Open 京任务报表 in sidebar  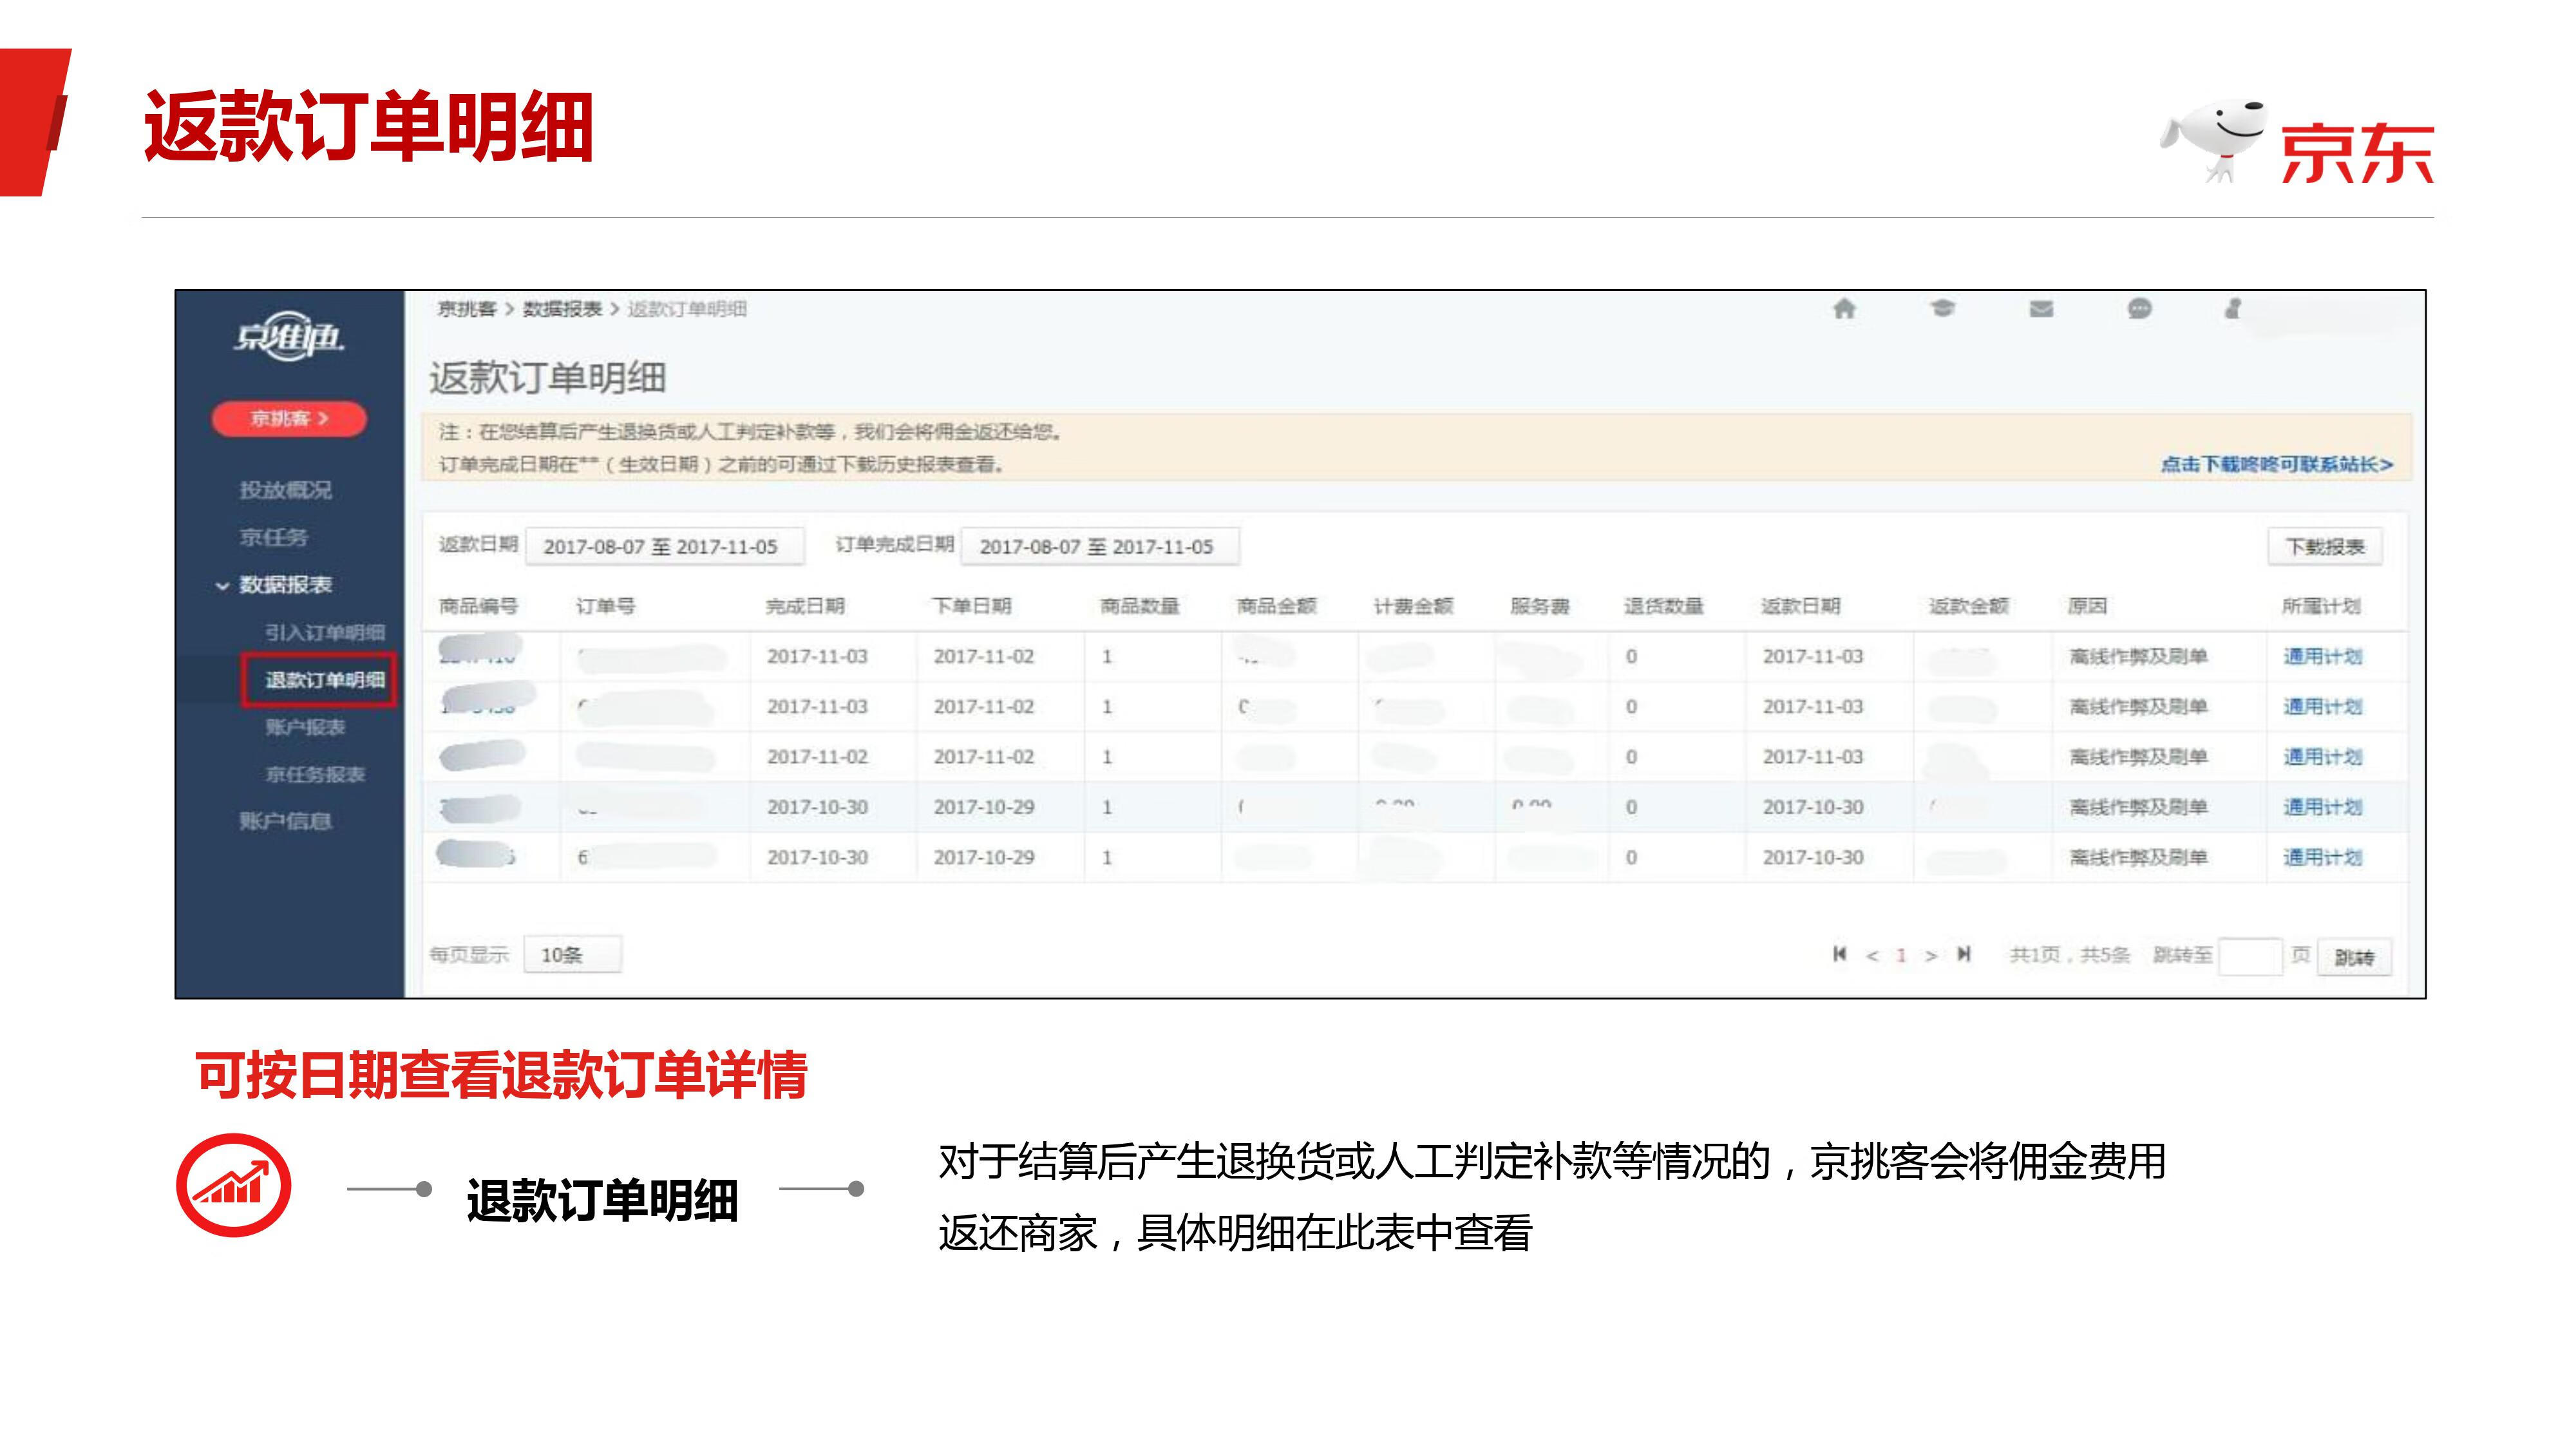click(315, 774)
